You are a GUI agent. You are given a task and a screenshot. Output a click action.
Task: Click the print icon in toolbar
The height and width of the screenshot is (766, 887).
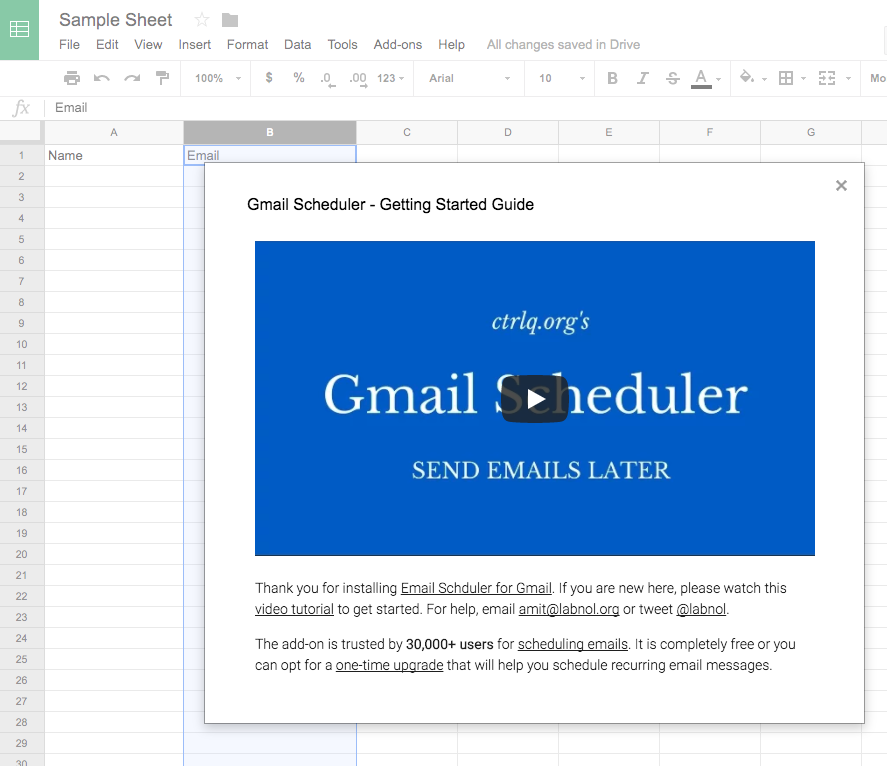tap(72, 78)
